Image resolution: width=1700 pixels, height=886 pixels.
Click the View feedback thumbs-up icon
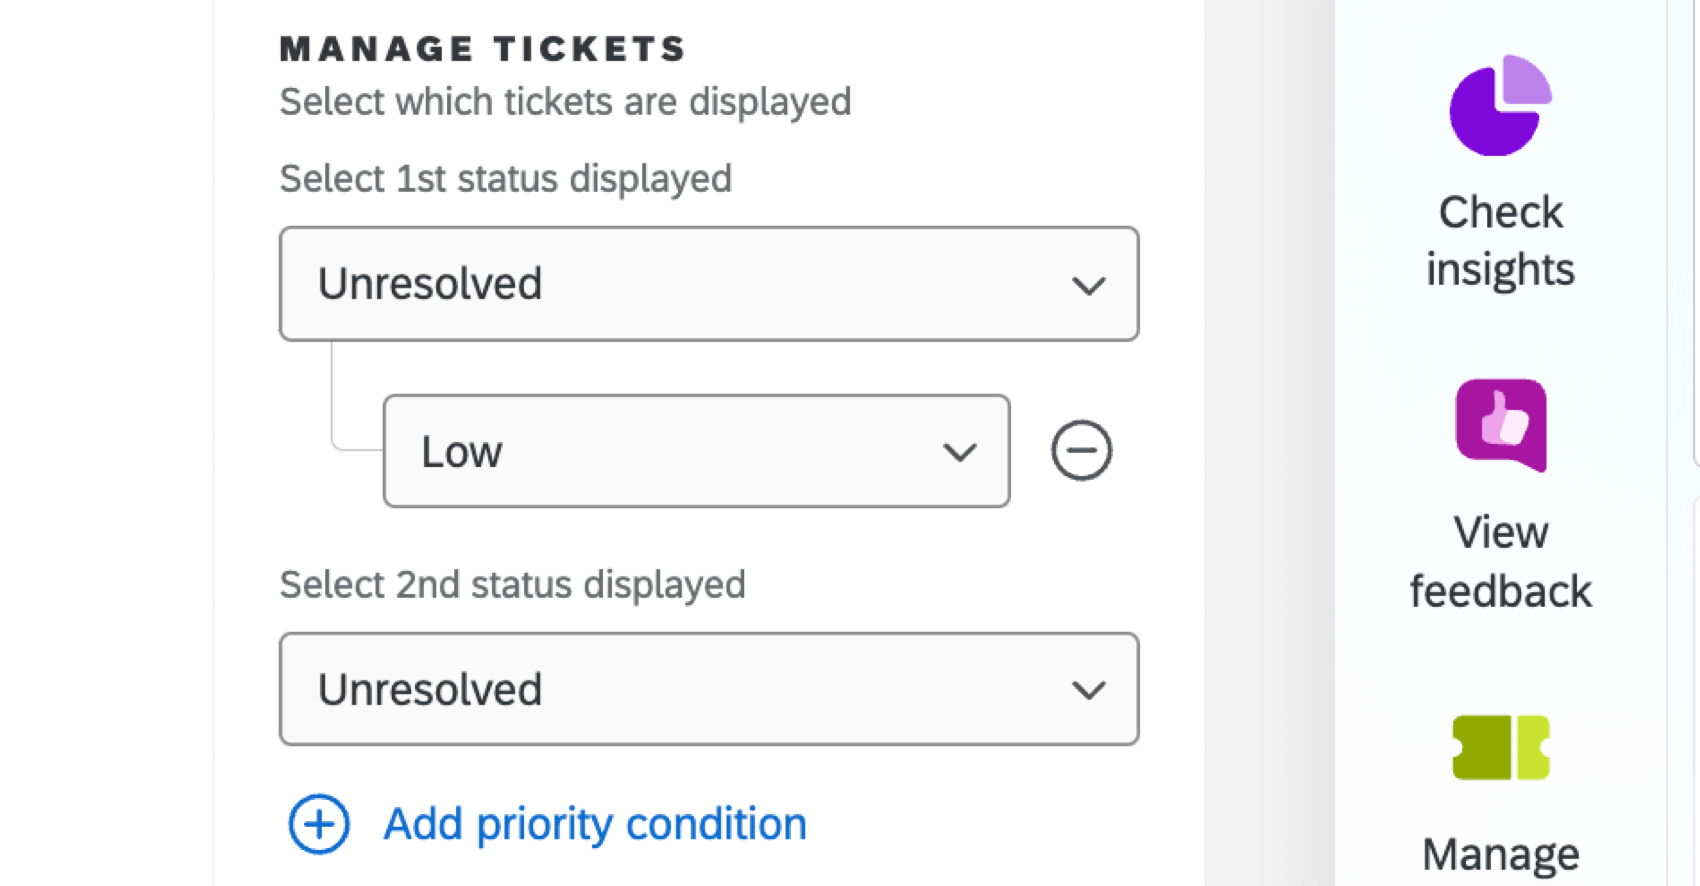(x=1499, y=426)
